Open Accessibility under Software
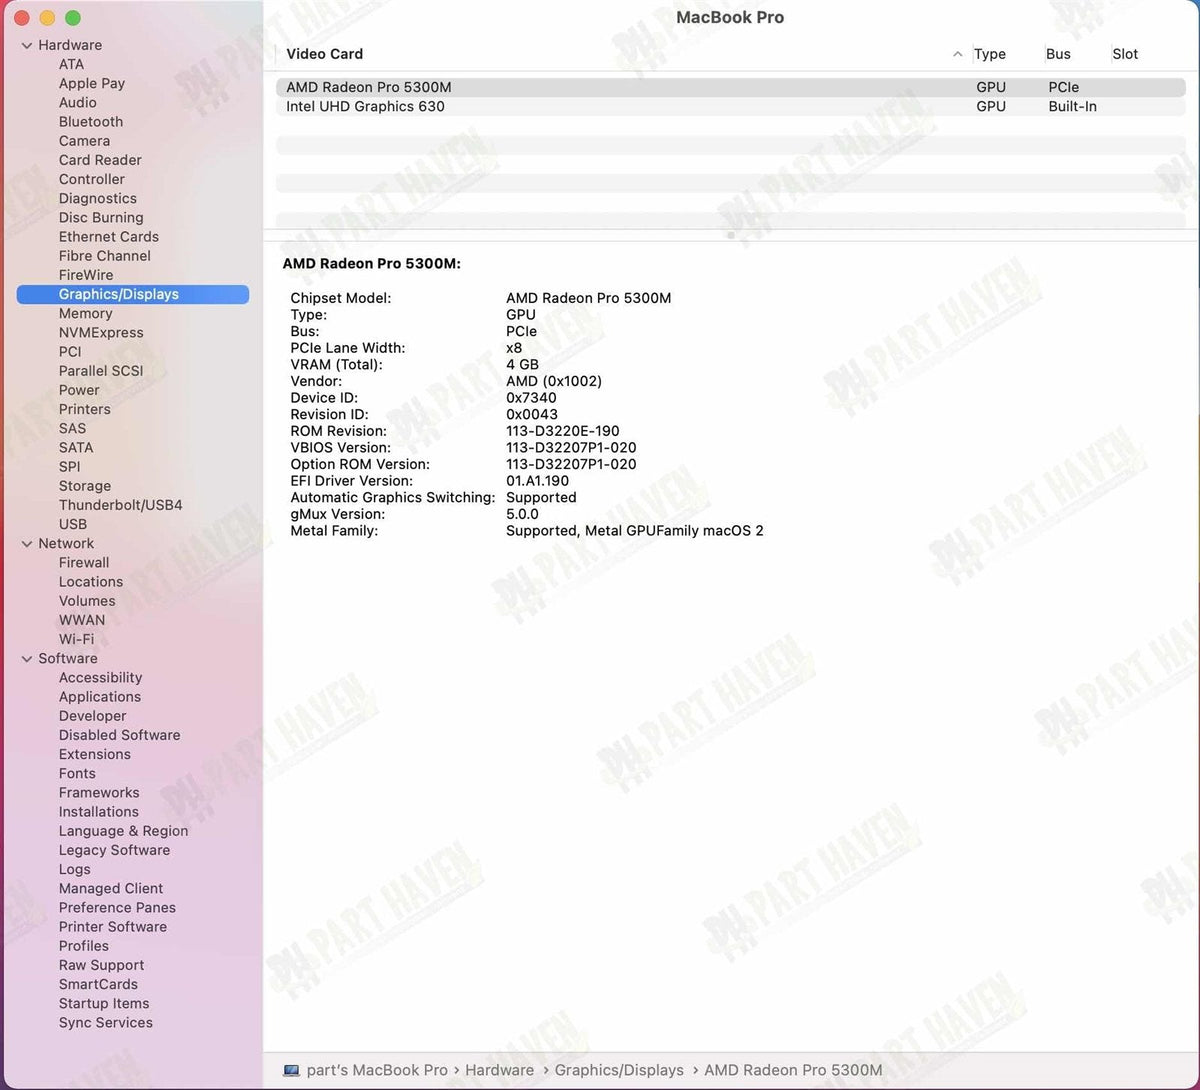1200x1090 pixels. tap(100, 678)
